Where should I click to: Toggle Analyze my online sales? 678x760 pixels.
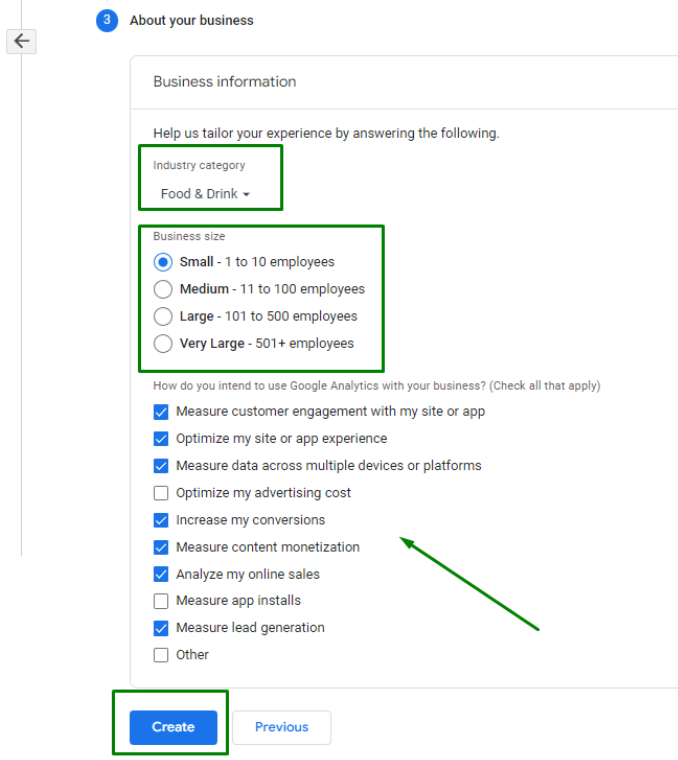pyautogui.click(x=161, y=574)
